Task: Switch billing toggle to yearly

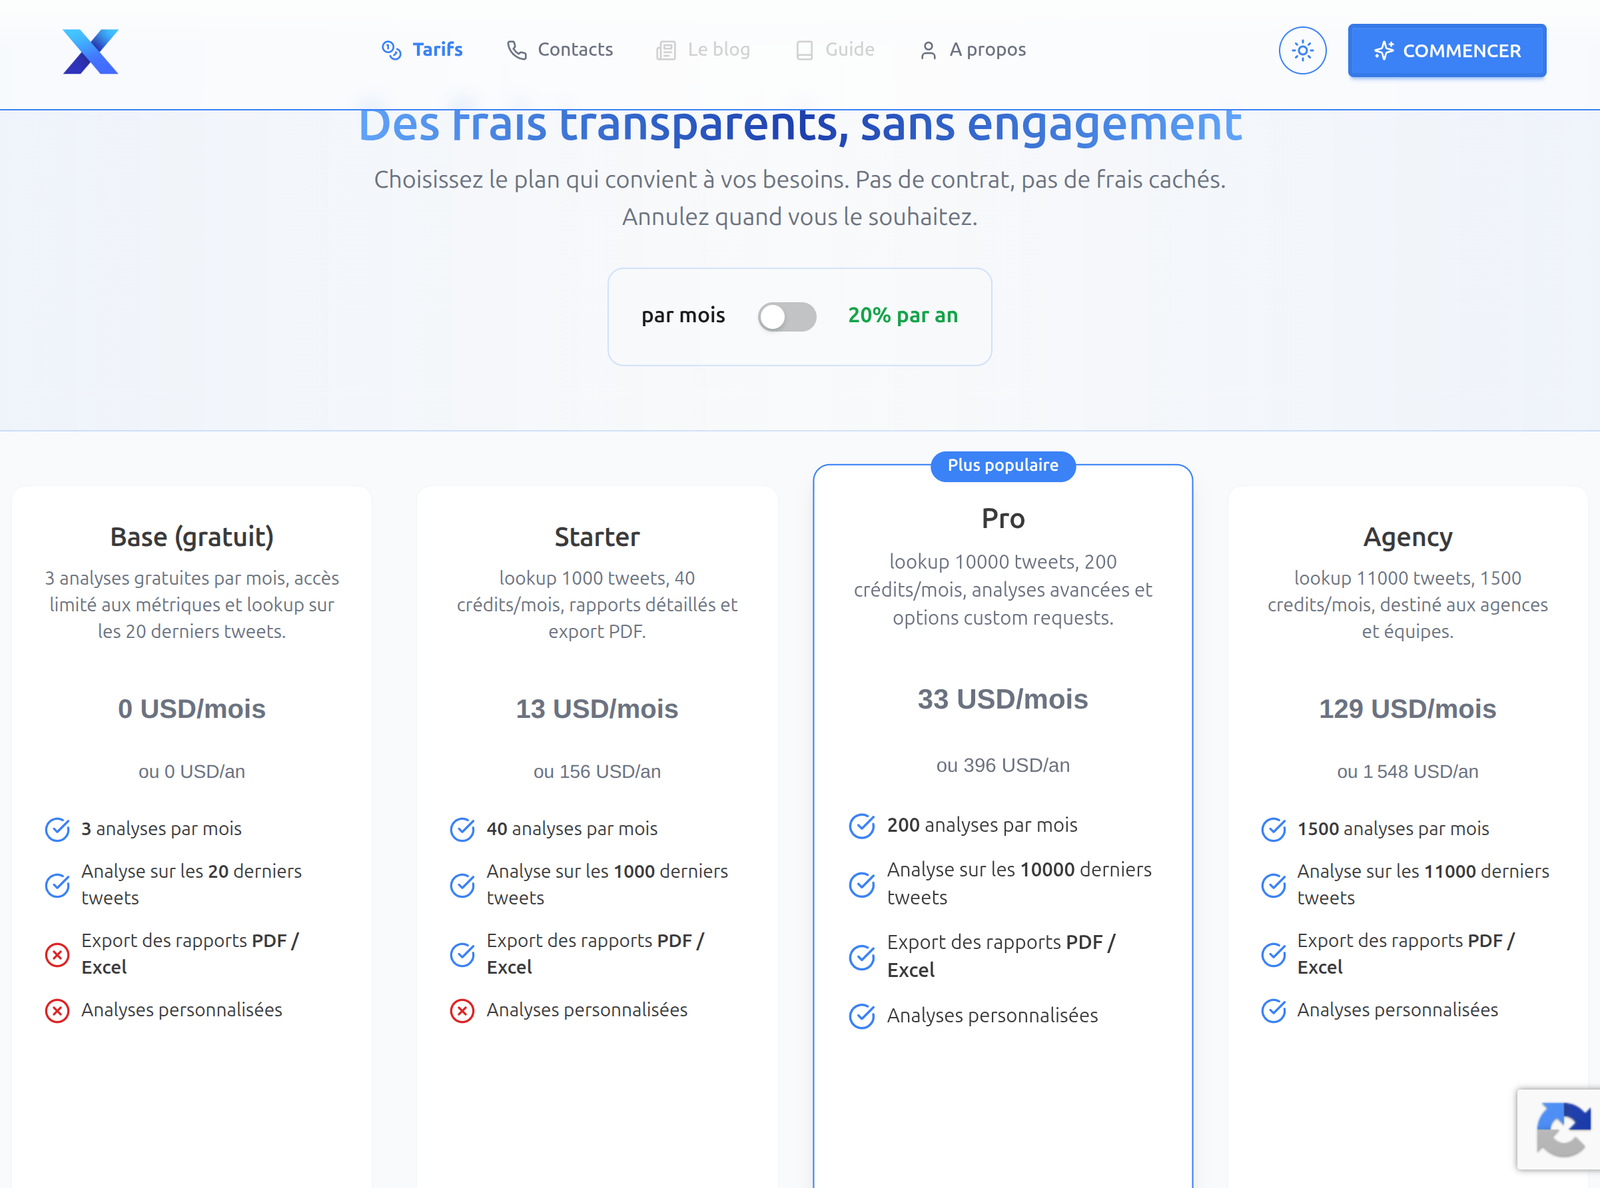Action: click(787, 316)
